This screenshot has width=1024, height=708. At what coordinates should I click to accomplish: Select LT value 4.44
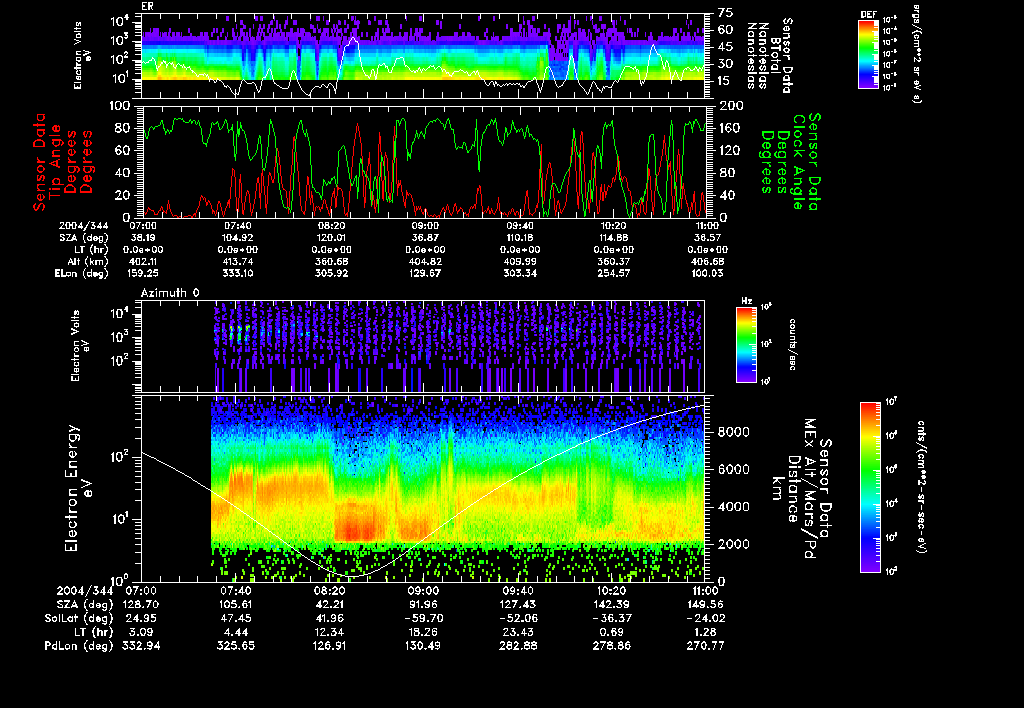pyautogui.click(x=235, y=632)
